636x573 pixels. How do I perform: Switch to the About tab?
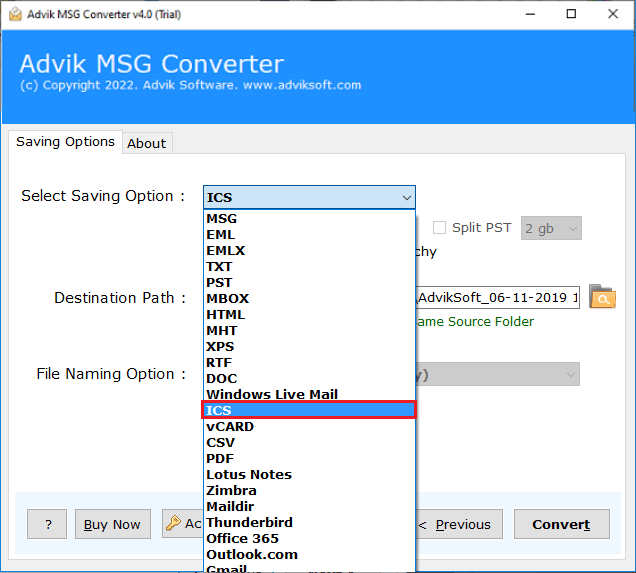coord(146,143)
